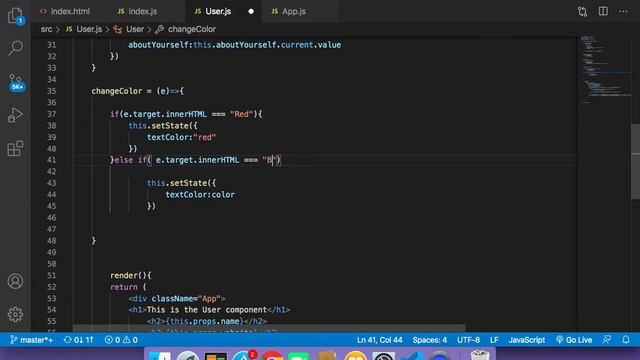This screenshot has width=640, height=360.
Task: Click the minimap code overview
Action: 606,69
